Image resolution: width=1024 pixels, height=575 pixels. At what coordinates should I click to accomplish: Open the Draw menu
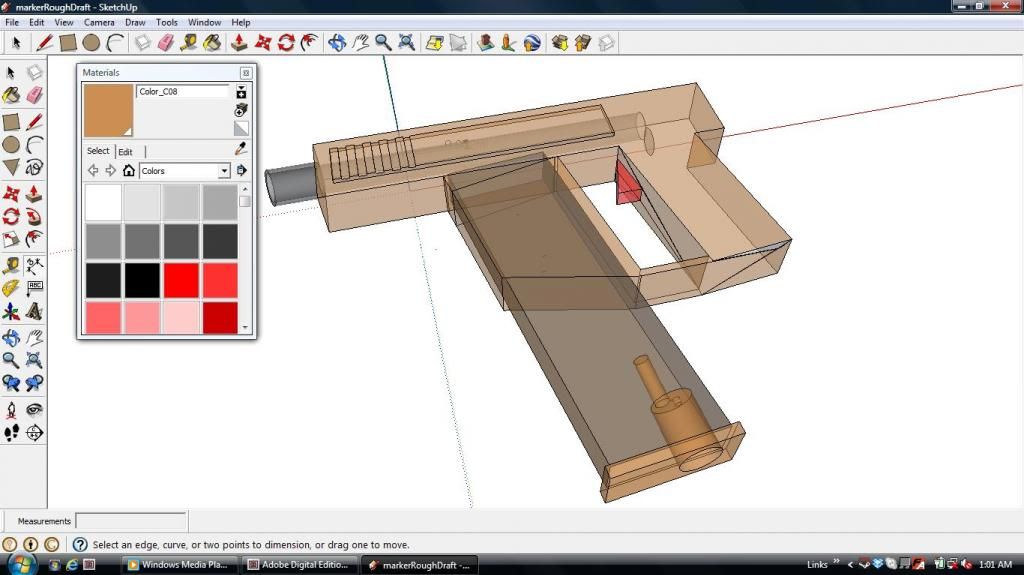tap(135, 22)
